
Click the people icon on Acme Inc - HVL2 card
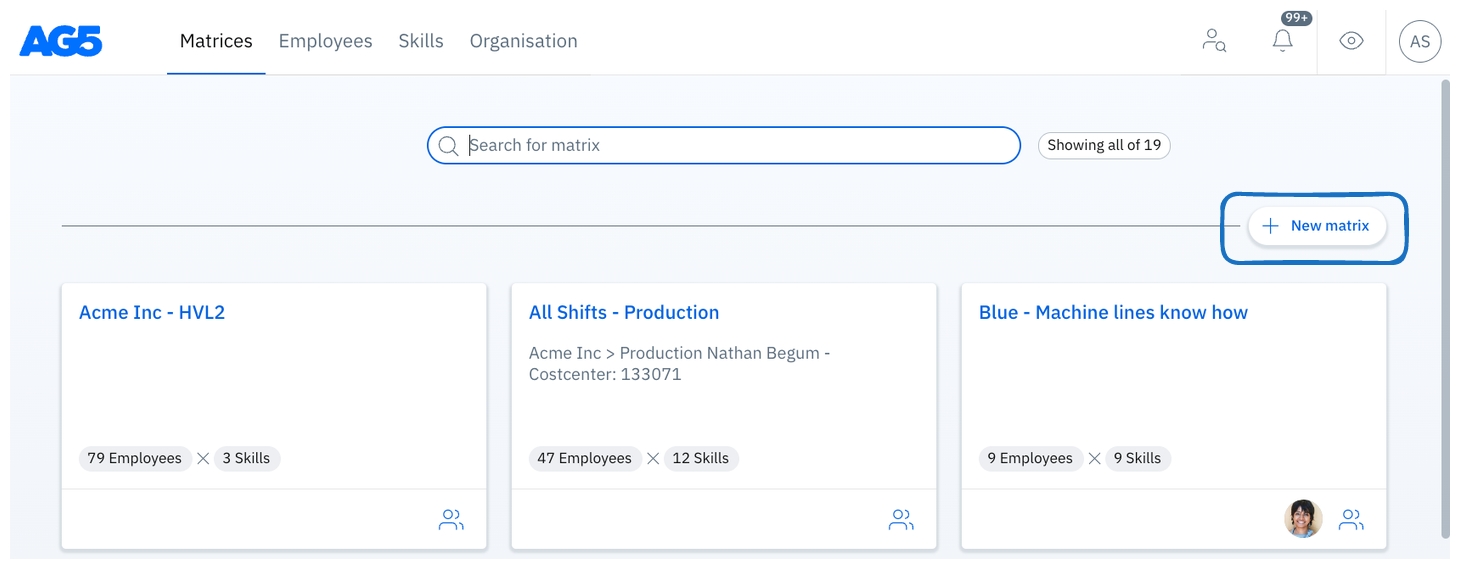(451, 520)
